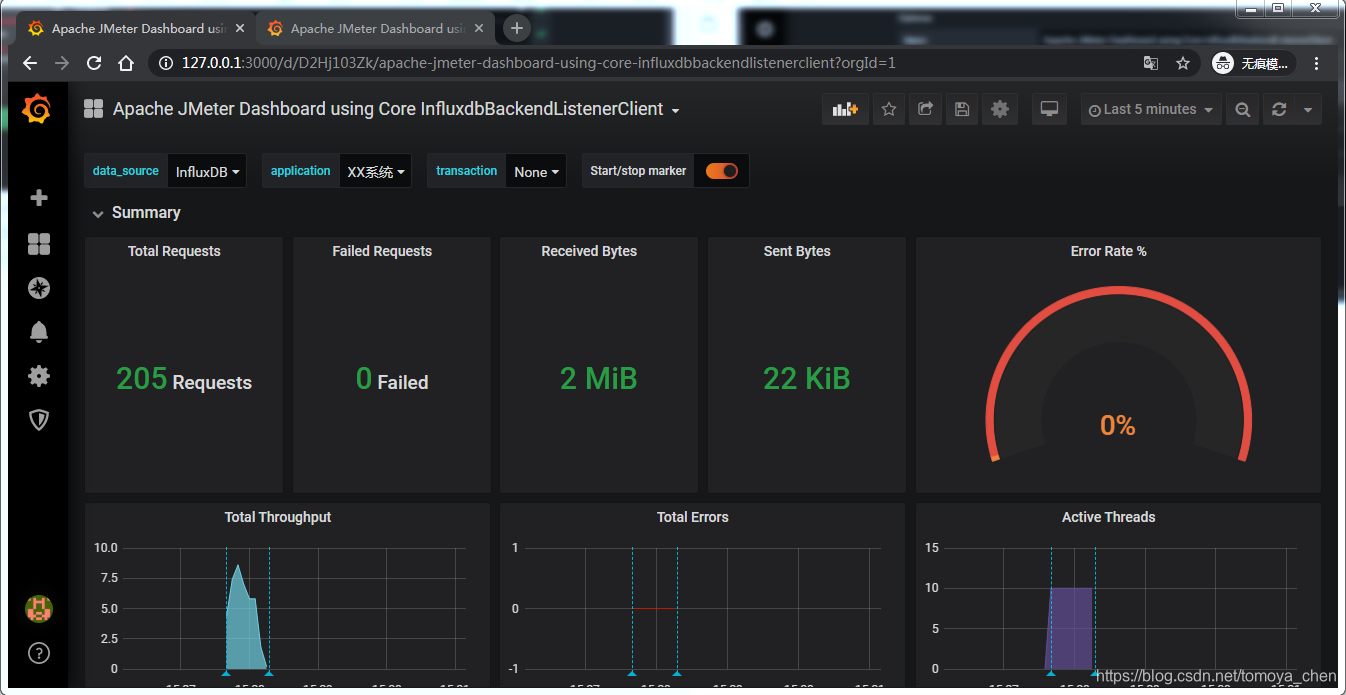1346x695 pixels.
Task: Reload the browser page
Action: 94,62
